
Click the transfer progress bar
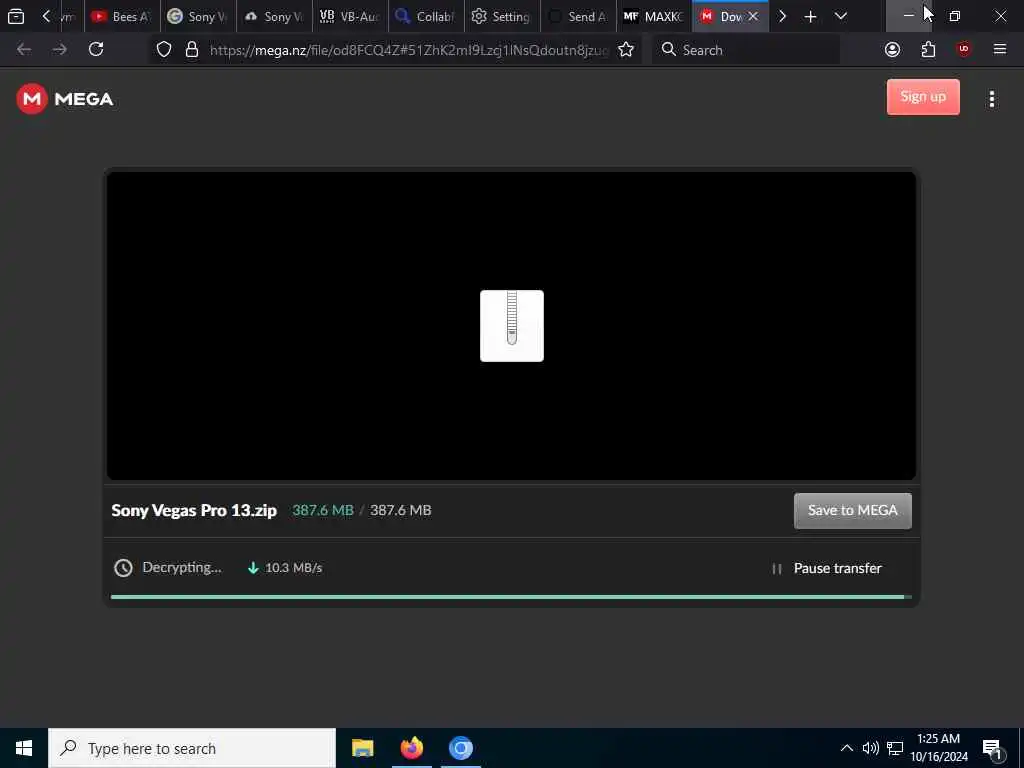(x=511, y=596)
